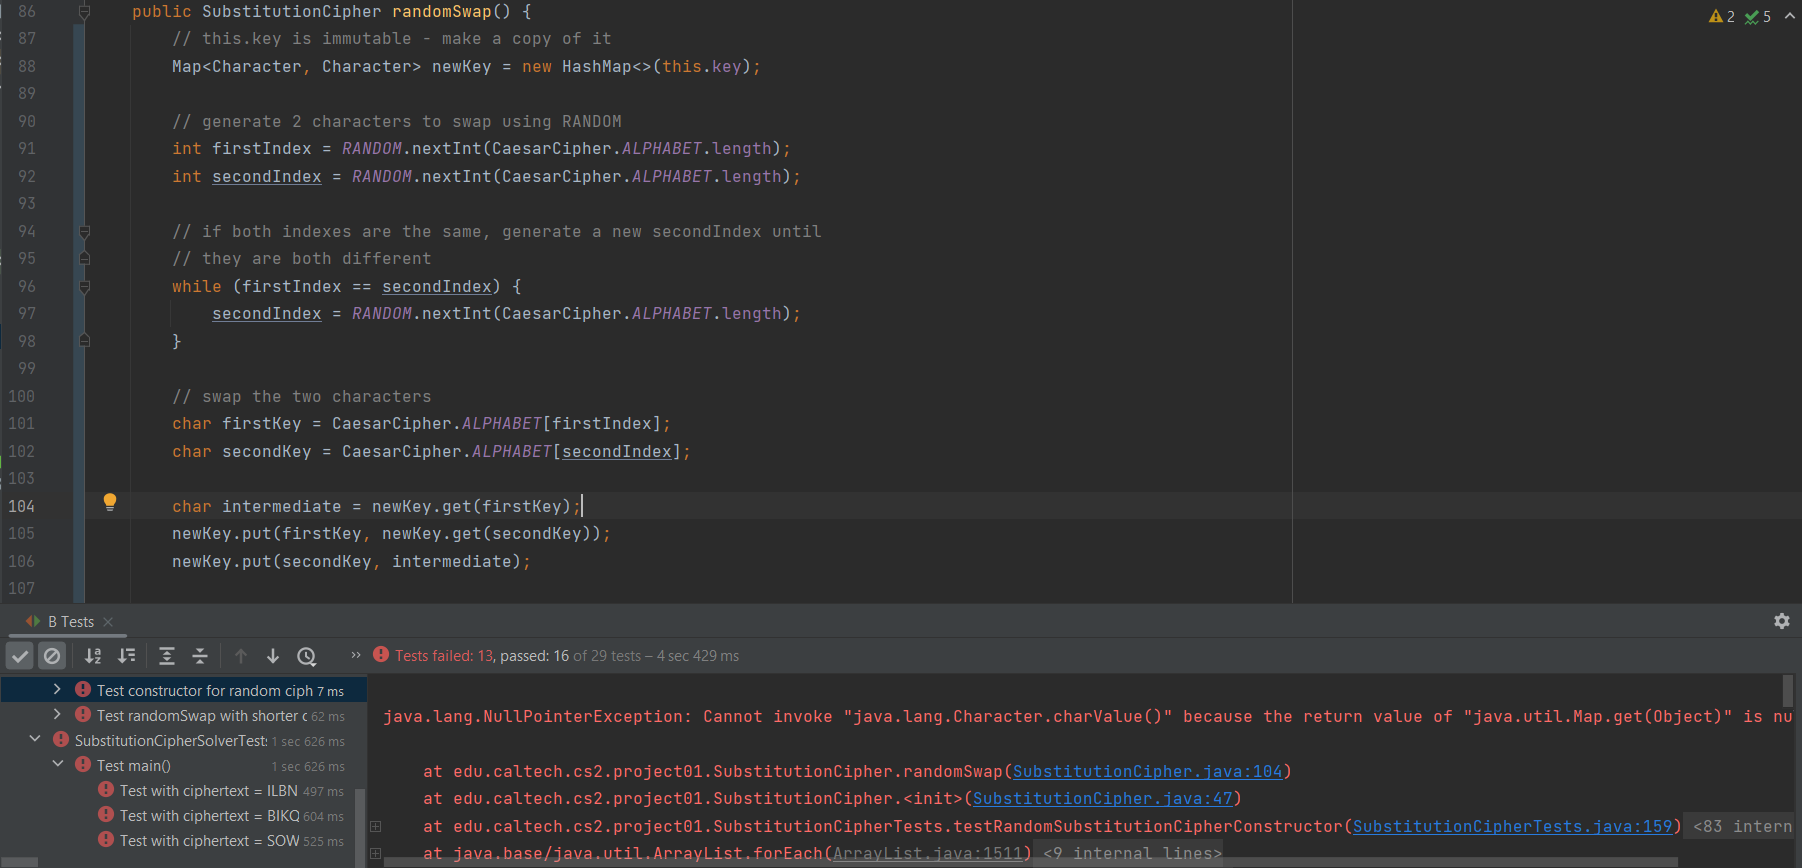This screenshot has width=1802, height=868.
Task: Click the yellow lightbulb quick-fix icon
Action: pyautogui.click(x=110, y=502)
